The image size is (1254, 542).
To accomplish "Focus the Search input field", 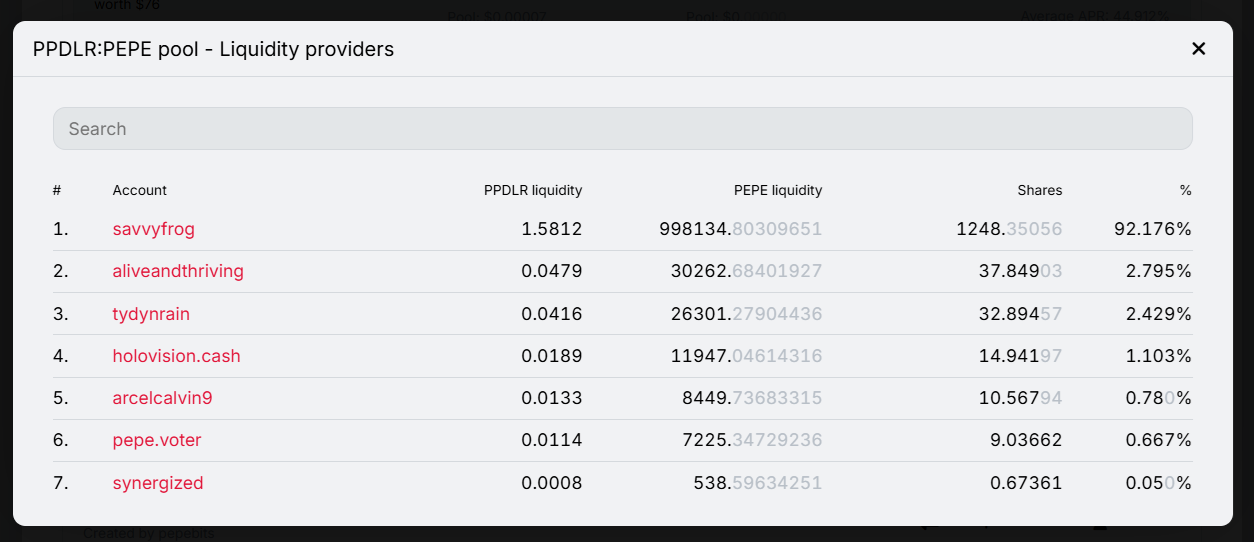I will pos(622,129).
